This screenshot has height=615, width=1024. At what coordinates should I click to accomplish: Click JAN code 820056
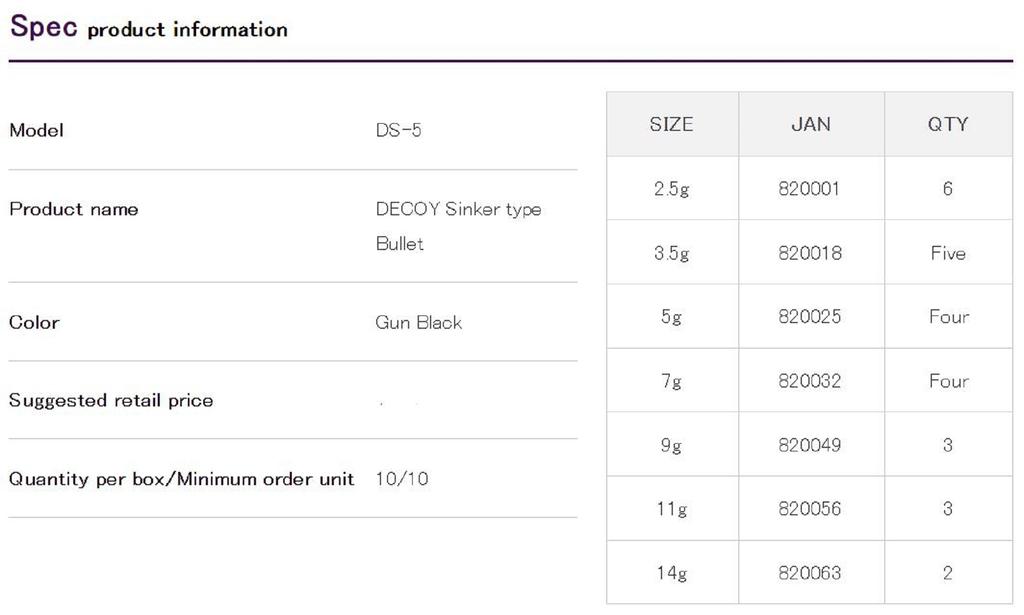810,509
